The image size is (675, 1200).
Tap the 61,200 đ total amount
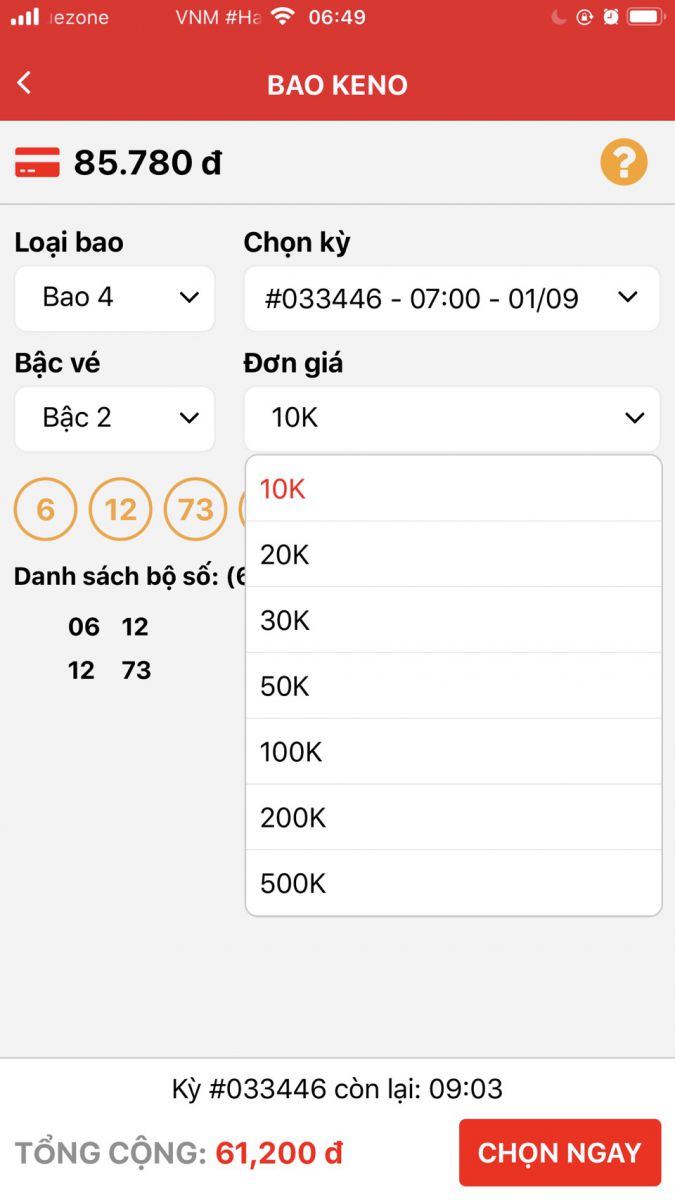[279, 1153]
